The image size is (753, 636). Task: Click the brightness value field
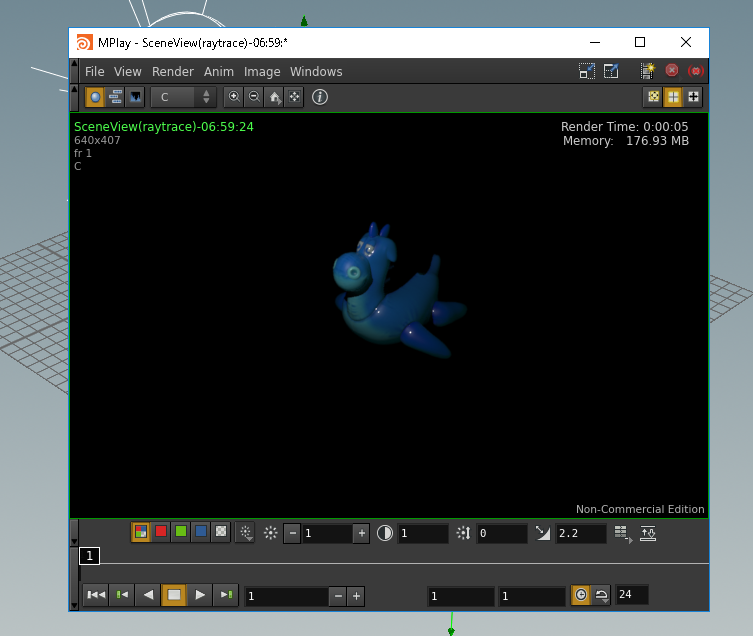(x=327, y=533)
